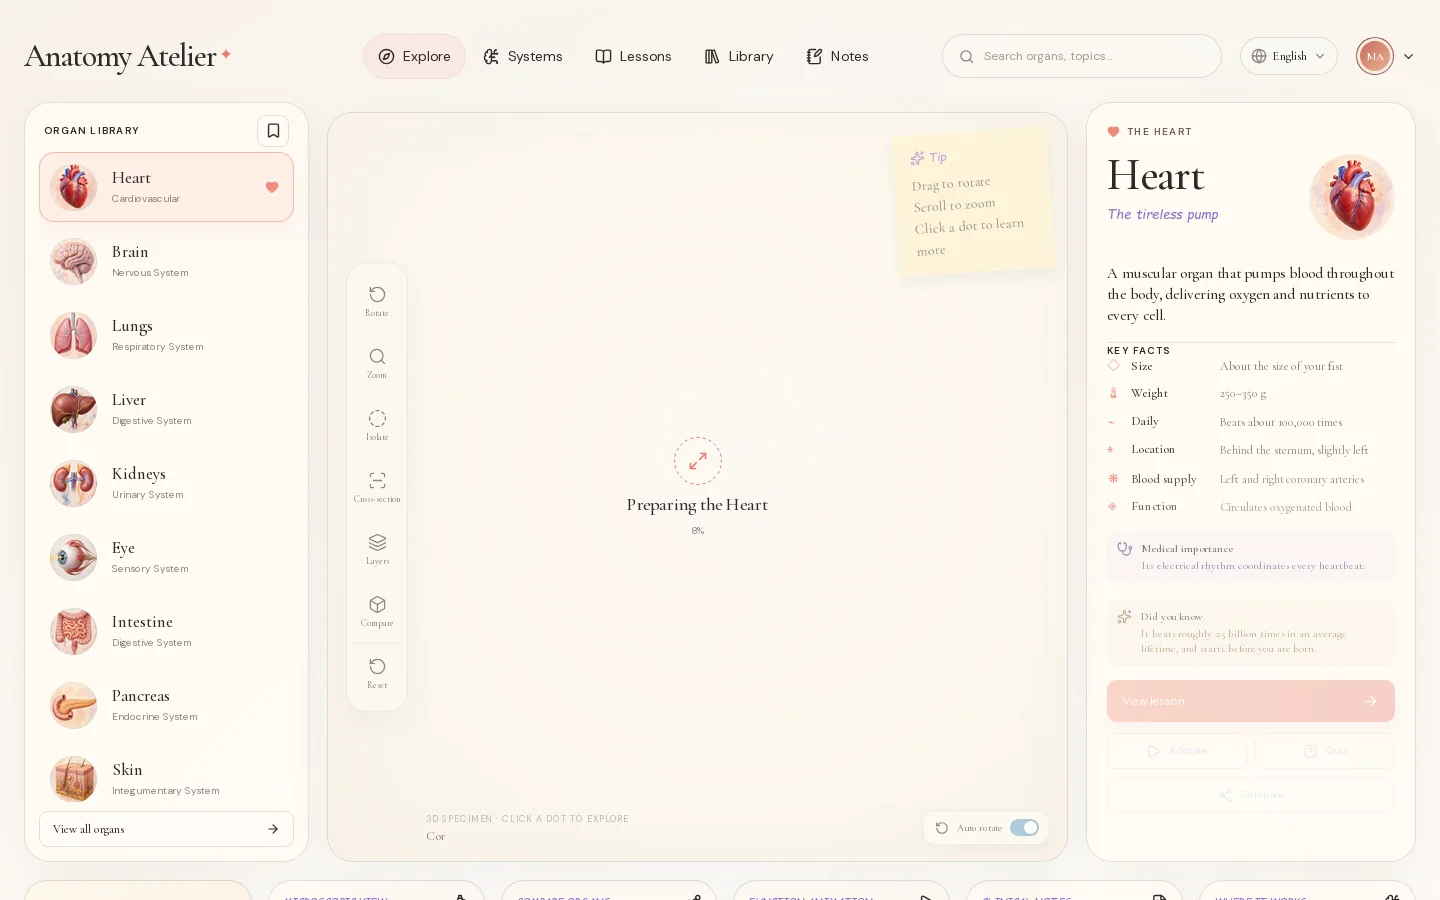Focus the search organs and topics field

pyautogui.click(x=1082, y=56)
